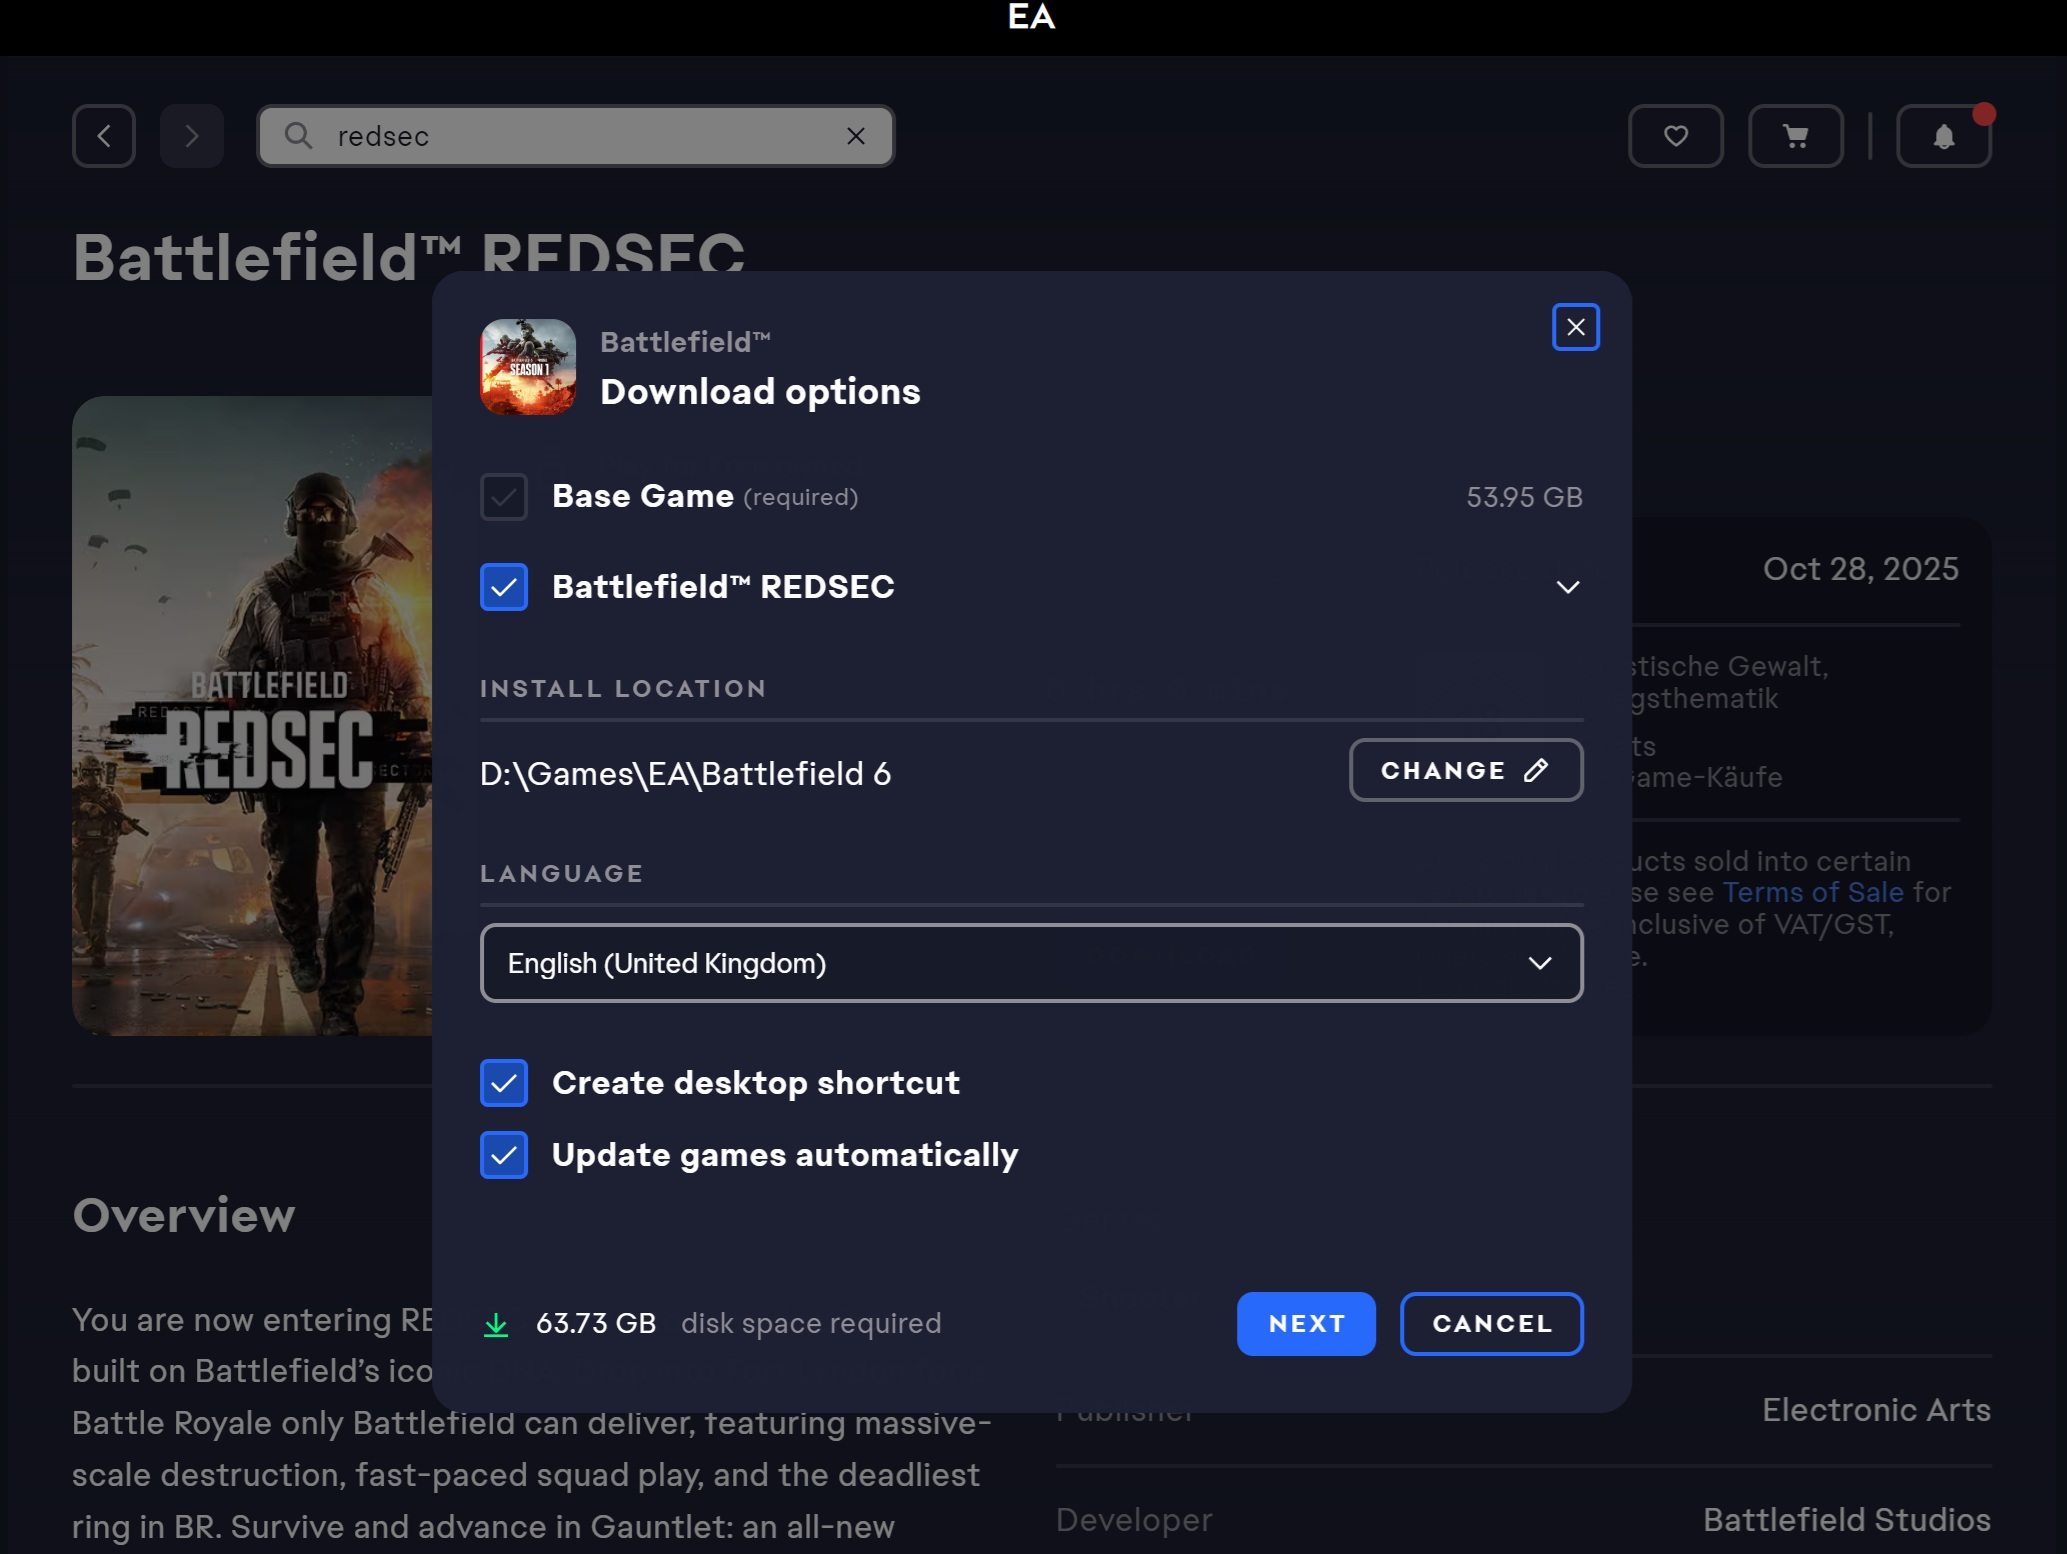Clear the redsec search text

[x=856, y=136]
